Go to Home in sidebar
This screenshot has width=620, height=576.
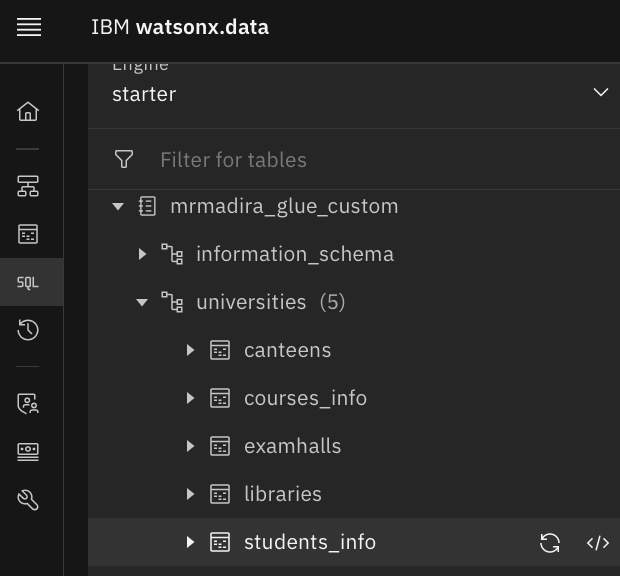point(28,111)
